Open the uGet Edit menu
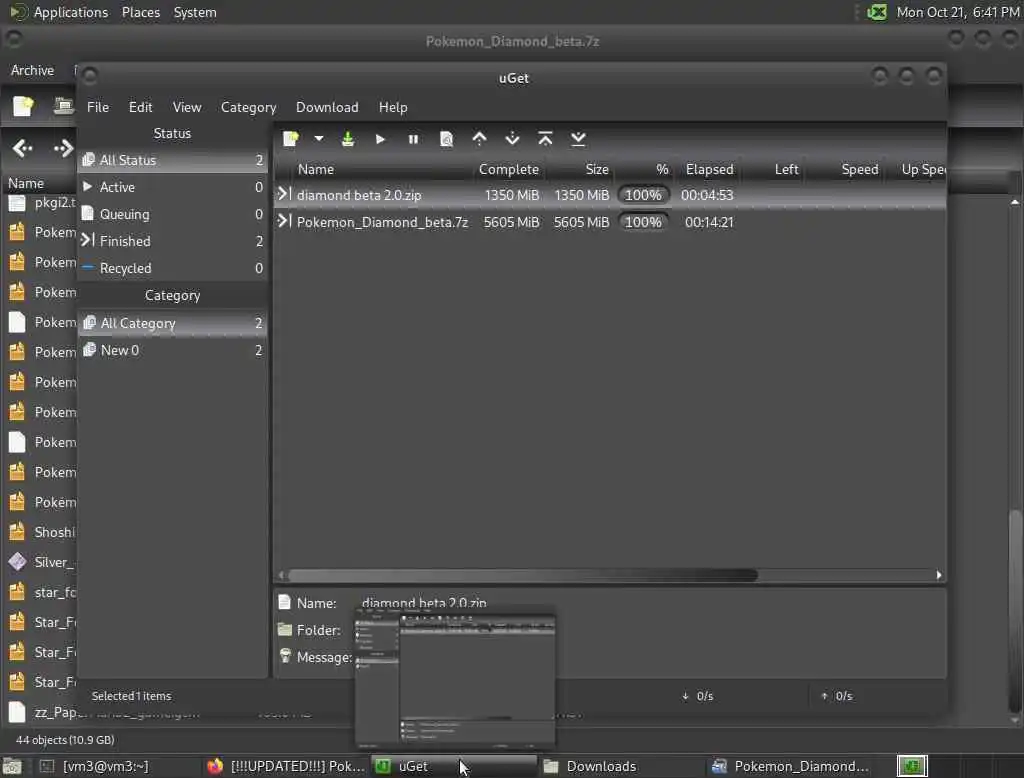Viewport: 1024px width, 778px height. [x=140, y=107]
